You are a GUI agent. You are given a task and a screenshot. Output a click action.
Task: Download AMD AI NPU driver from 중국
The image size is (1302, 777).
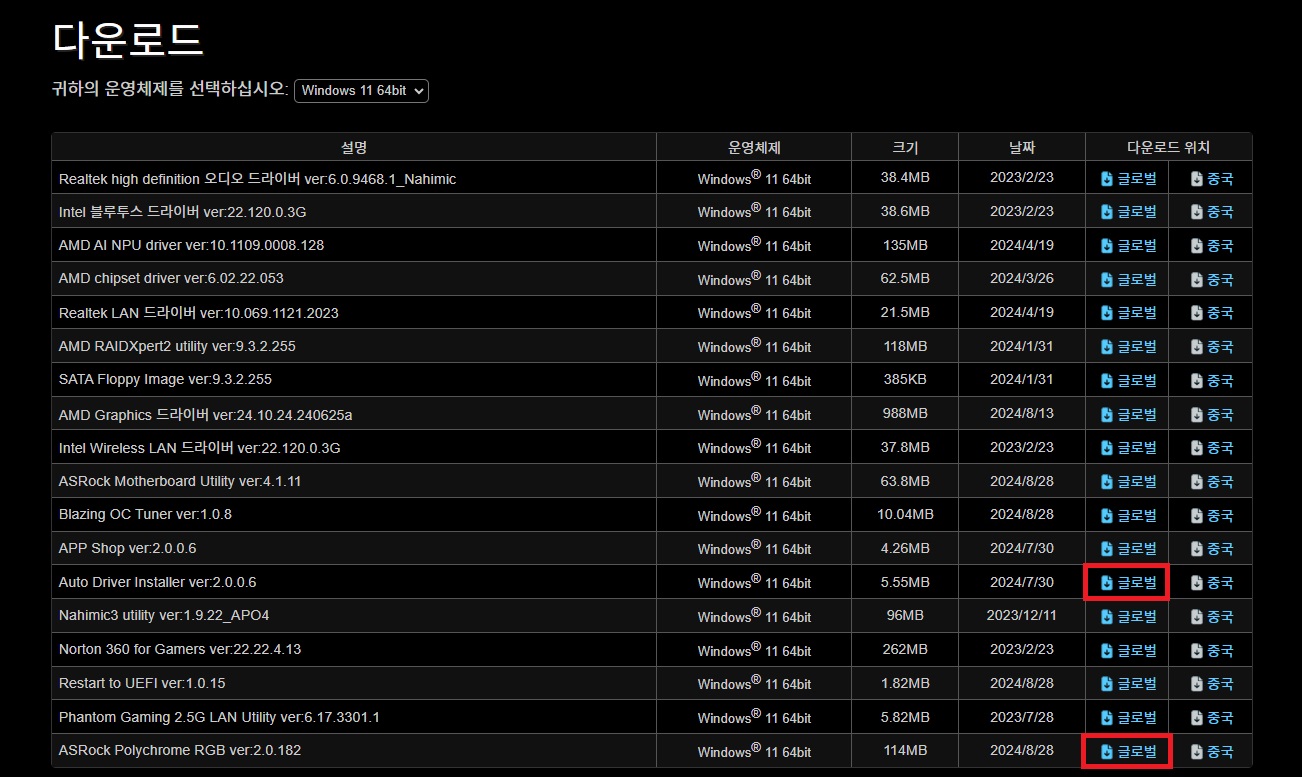pyautogui.click(x=1211, y=246)
